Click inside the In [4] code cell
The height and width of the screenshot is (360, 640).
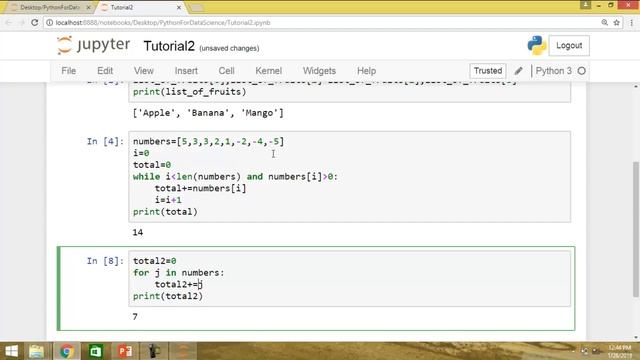pos(349,177)
